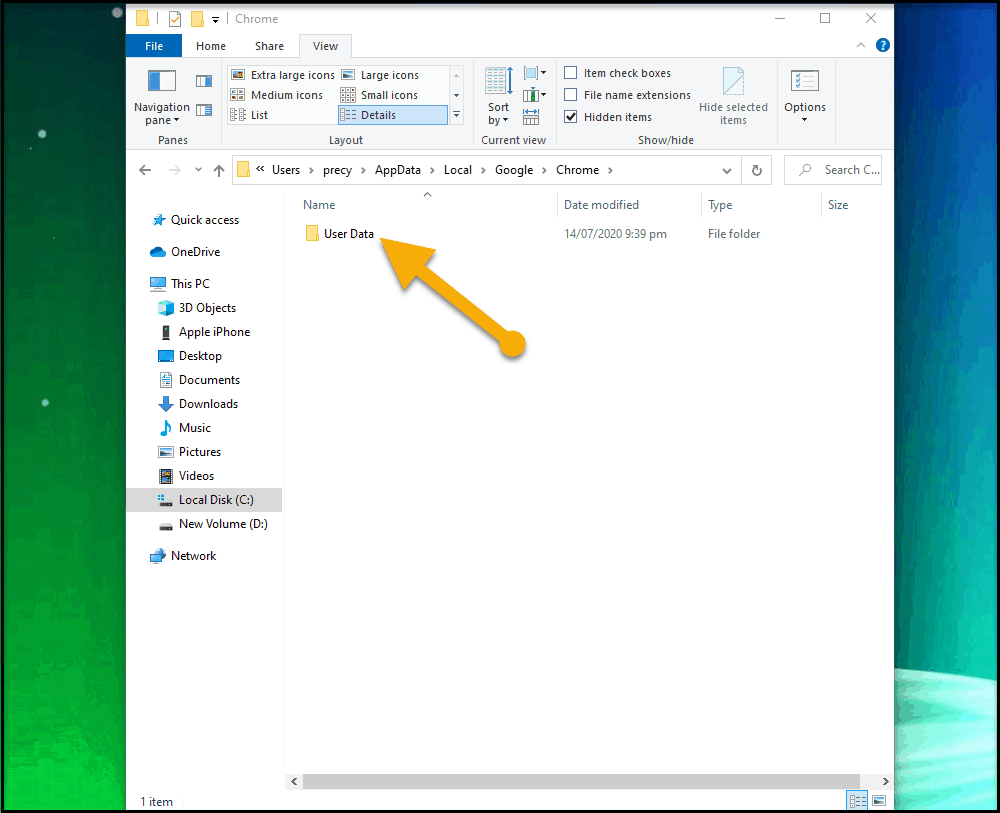Click Size all columns to fit icon

click(531, 117)
